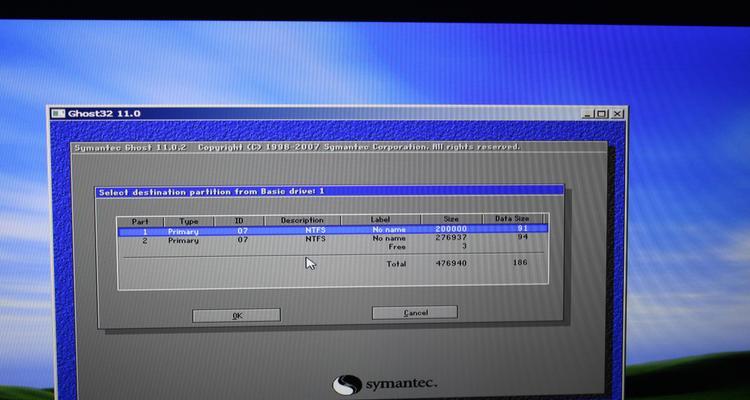Click the Symantec logo
This screenshot has height=400, width=750.
tap(385, 385)
